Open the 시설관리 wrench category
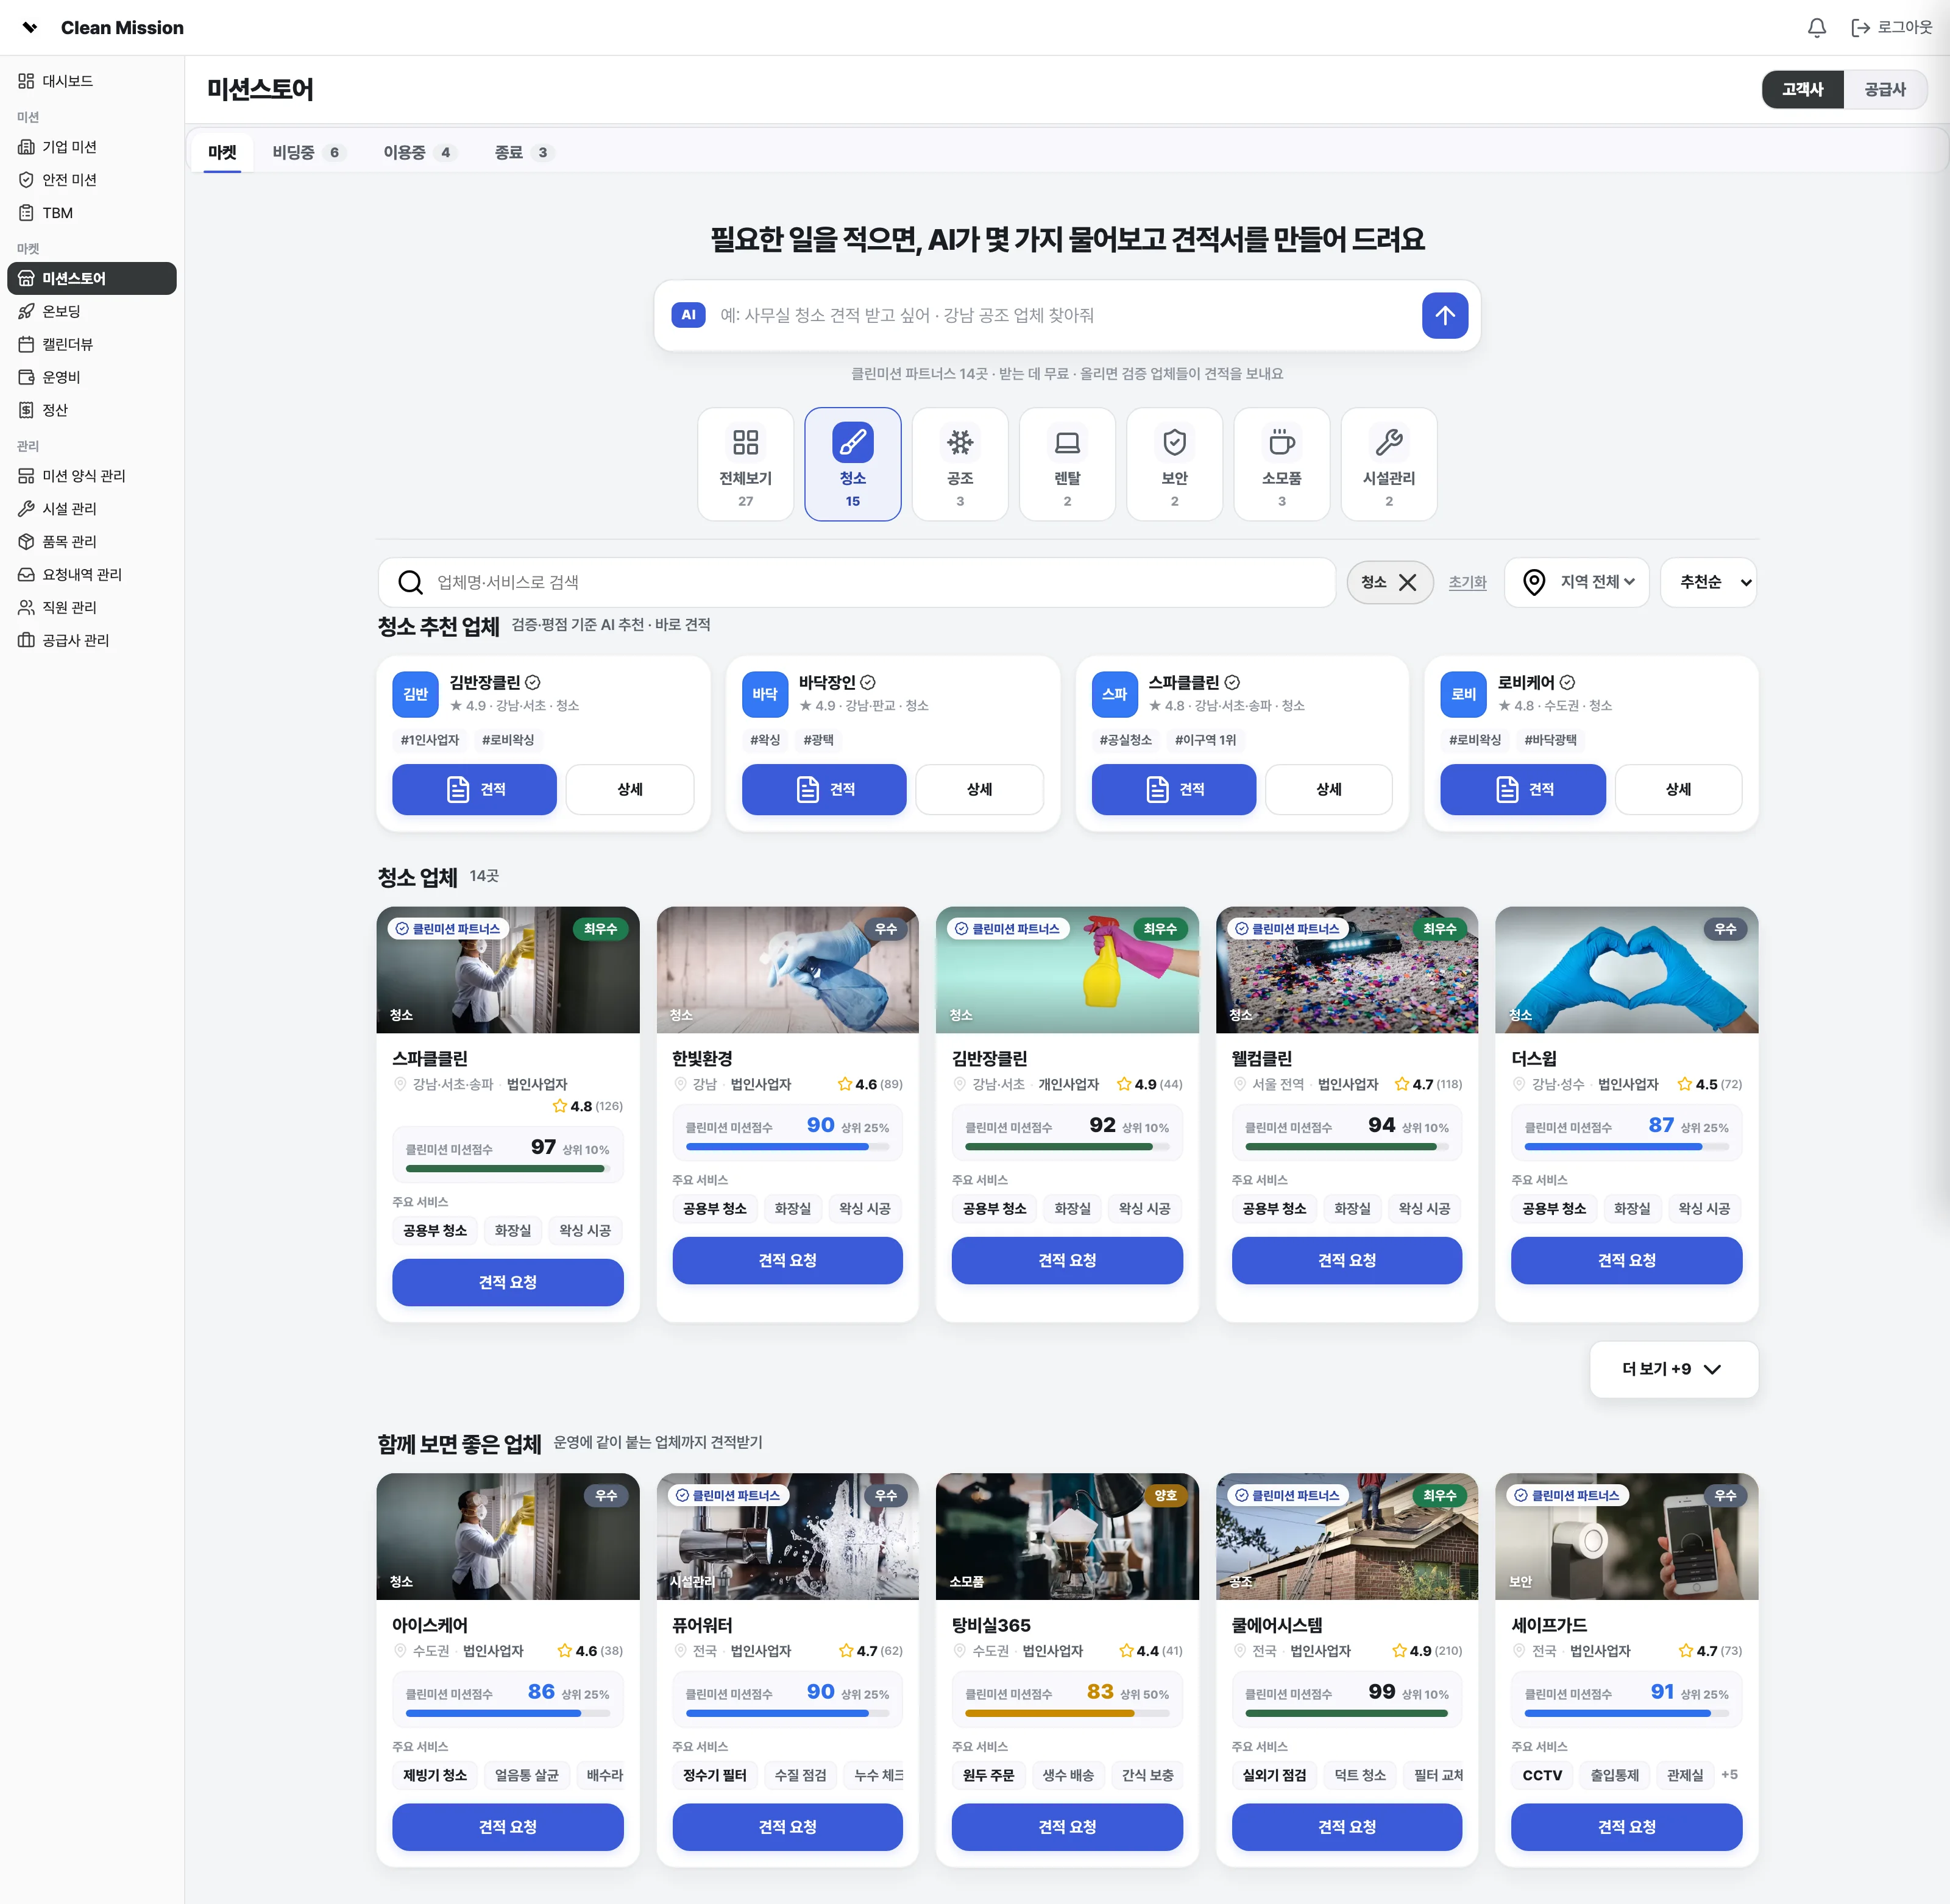Screen dimensions: 1950x1904 pos(1388,464)
